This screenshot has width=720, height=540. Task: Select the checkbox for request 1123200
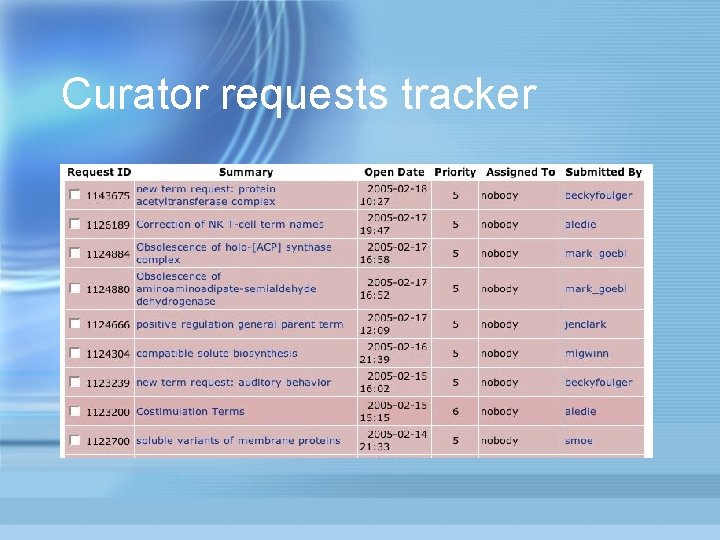point(75,411)
